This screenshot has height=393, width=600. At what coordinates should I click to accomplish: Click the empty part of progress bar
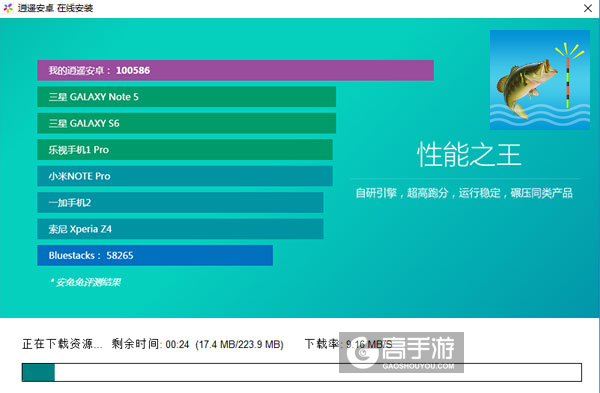point(318,372)
